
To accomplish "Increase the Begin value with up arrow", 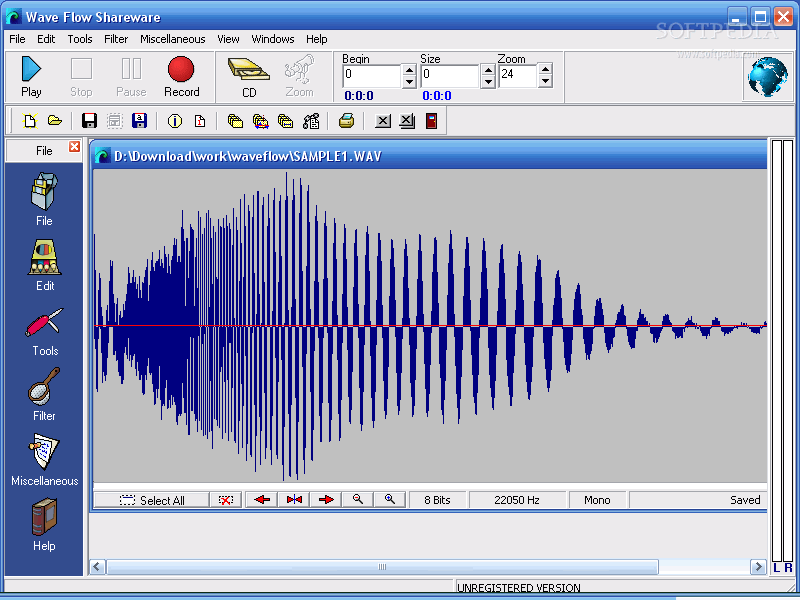I will (409, 70).
